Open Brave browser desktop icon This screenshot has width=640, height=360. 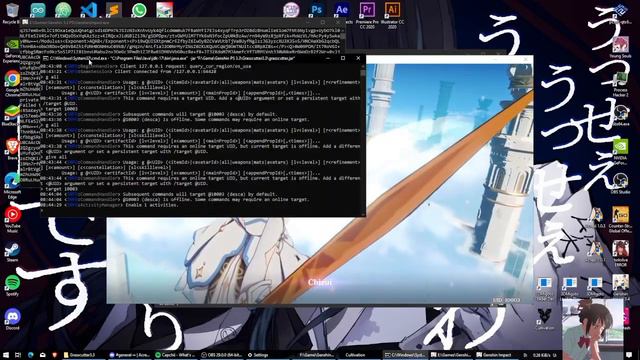[x=12, y=149]
